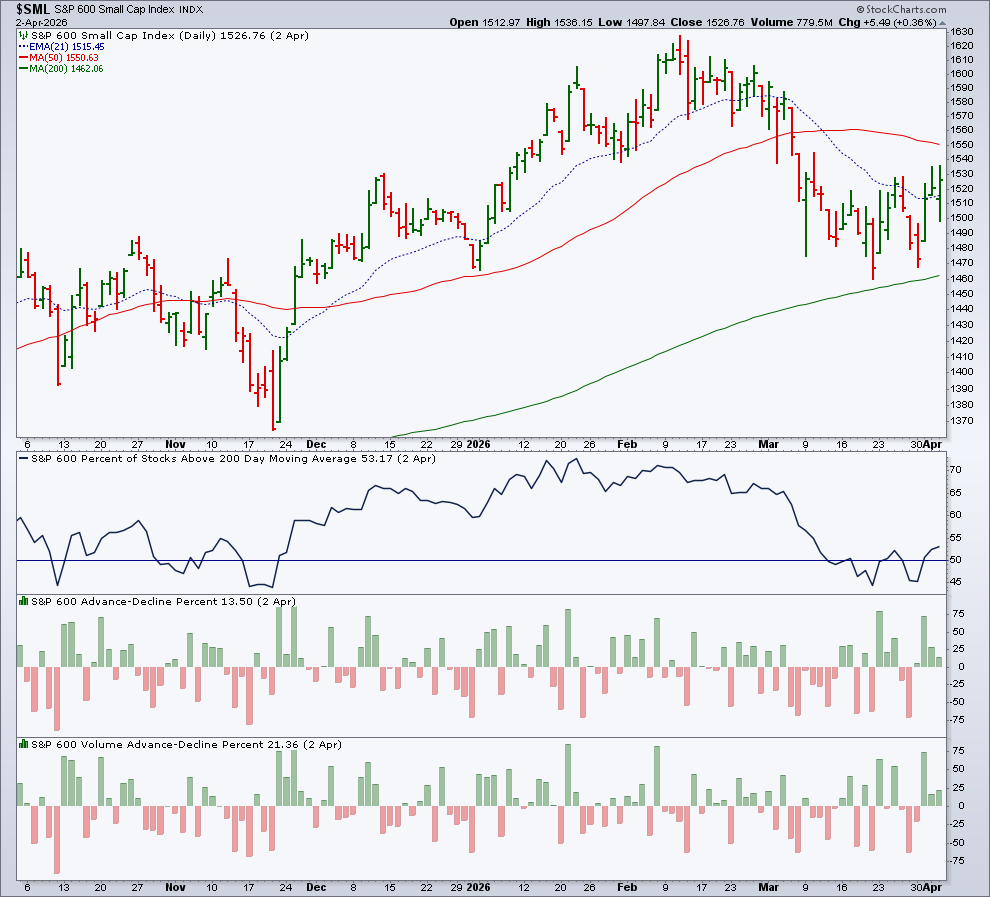The image size is (990, 897).
Task: Click the green MA(200) legend line marker
Action: coord(22,68)
